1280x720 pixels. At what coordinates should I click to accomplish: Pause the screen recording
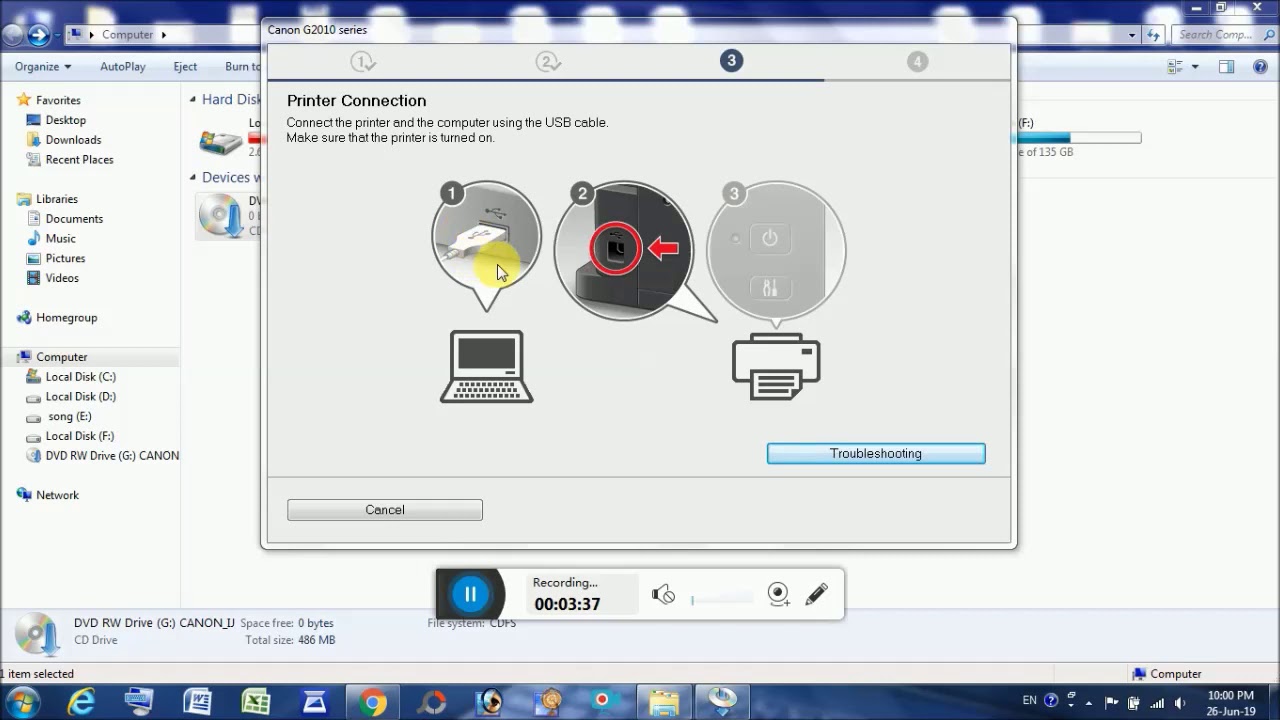tap(470, 594)
